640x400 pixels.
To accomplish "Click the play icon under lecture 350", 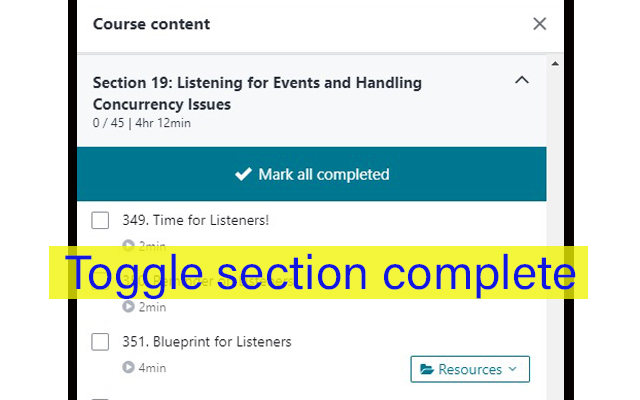I will [x=128, y=307].
